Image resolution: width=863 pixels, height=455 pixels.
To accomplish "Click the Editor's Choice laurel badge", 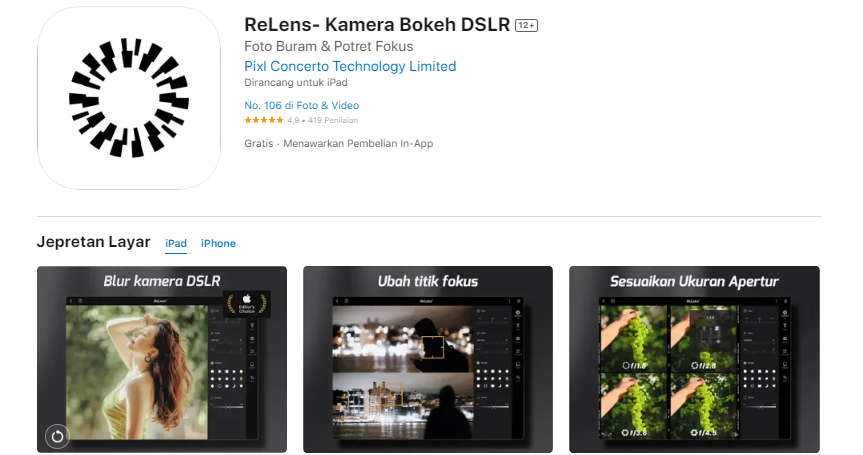I will (247, 304).
